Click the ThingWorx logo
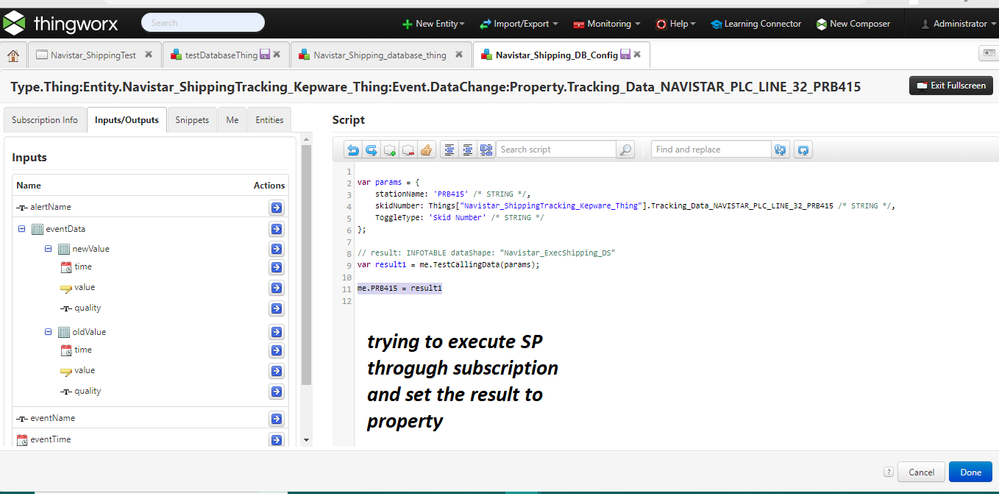The image size is (999, 494). click(x=60, y=24)
